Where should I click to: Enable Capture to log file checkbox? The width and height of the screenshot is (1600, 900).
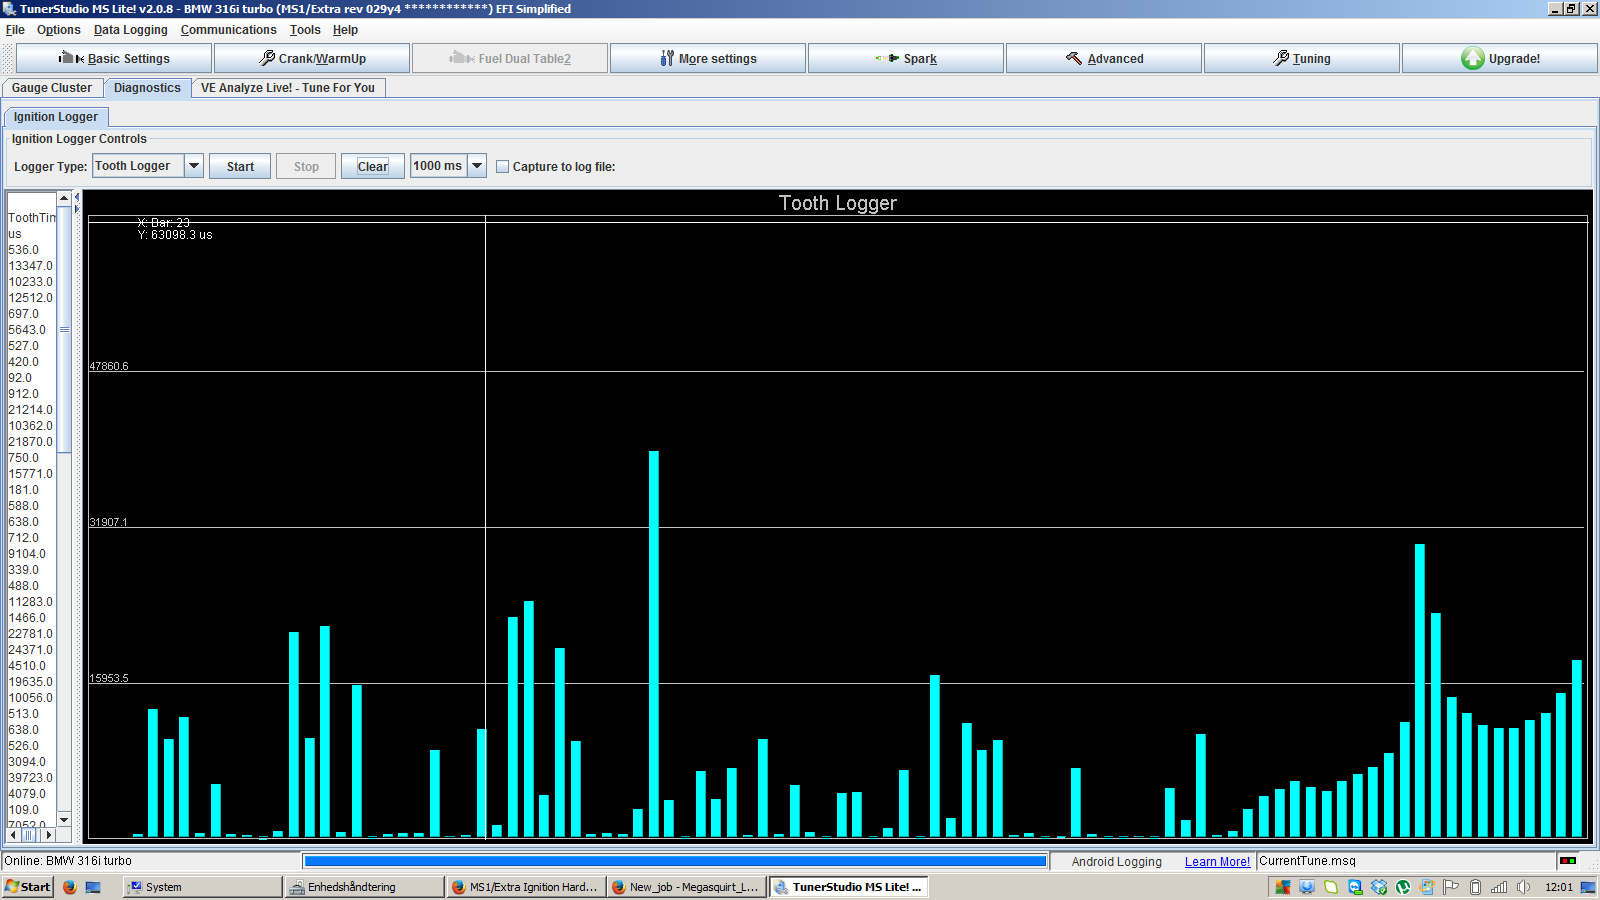[x=503, y=167]
